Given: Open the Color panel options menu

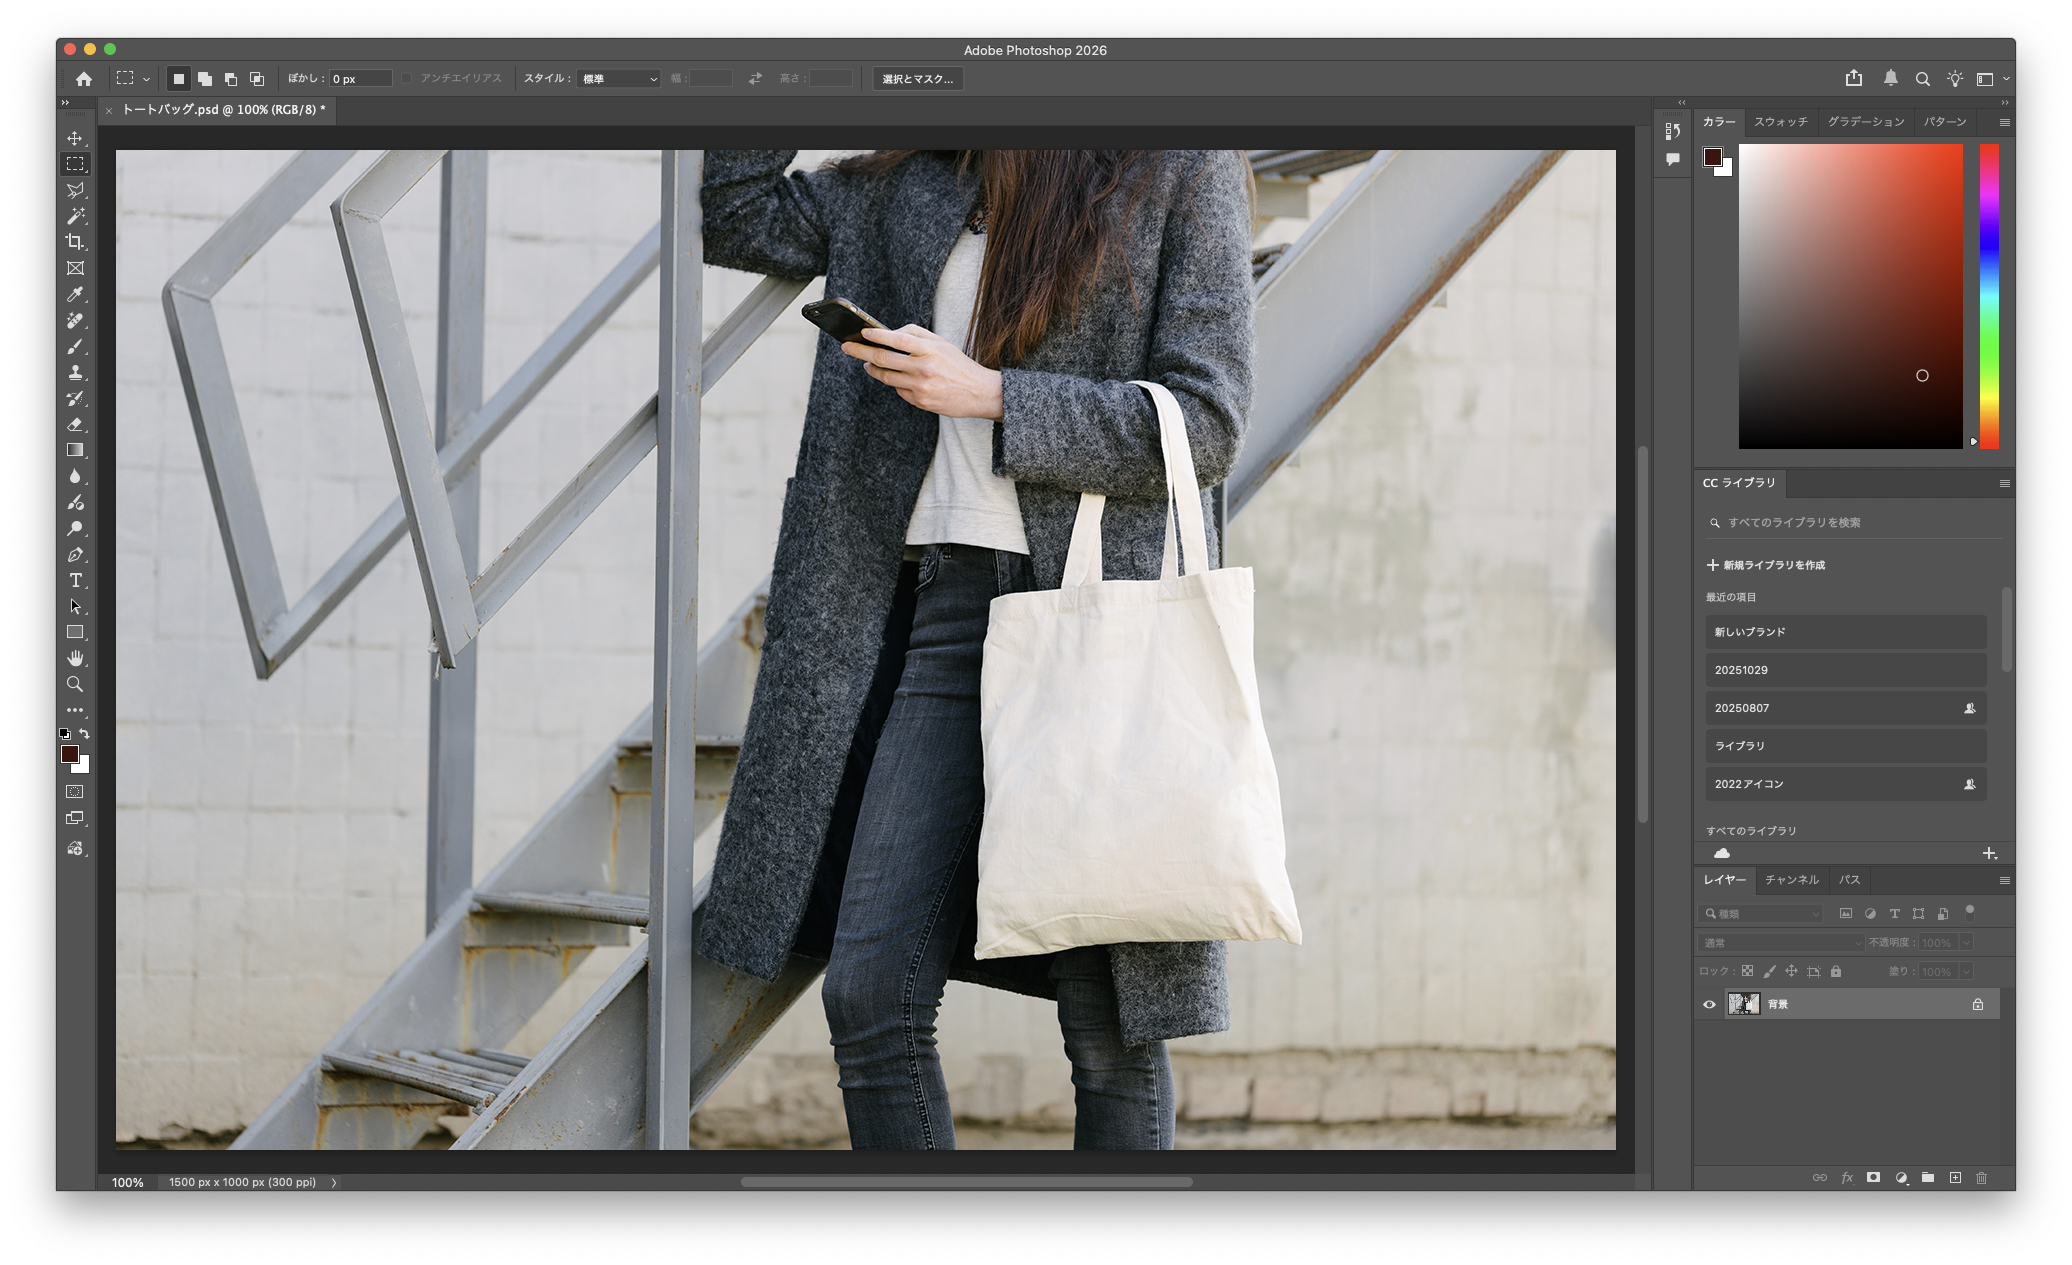Looking at the screenshot, I should pos(2004,122).
